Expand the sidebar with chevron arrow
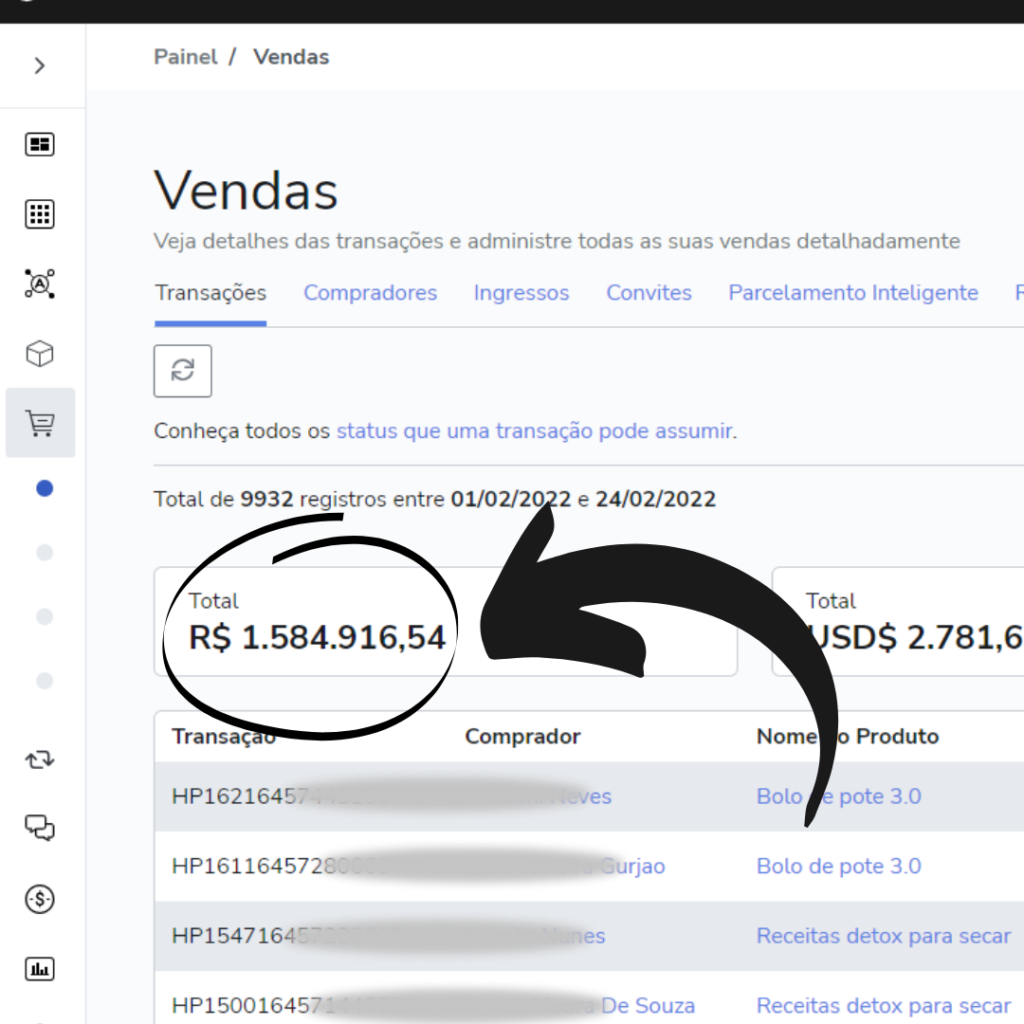The height and width of the screenshot is (1024, 1024). [40, 66]
